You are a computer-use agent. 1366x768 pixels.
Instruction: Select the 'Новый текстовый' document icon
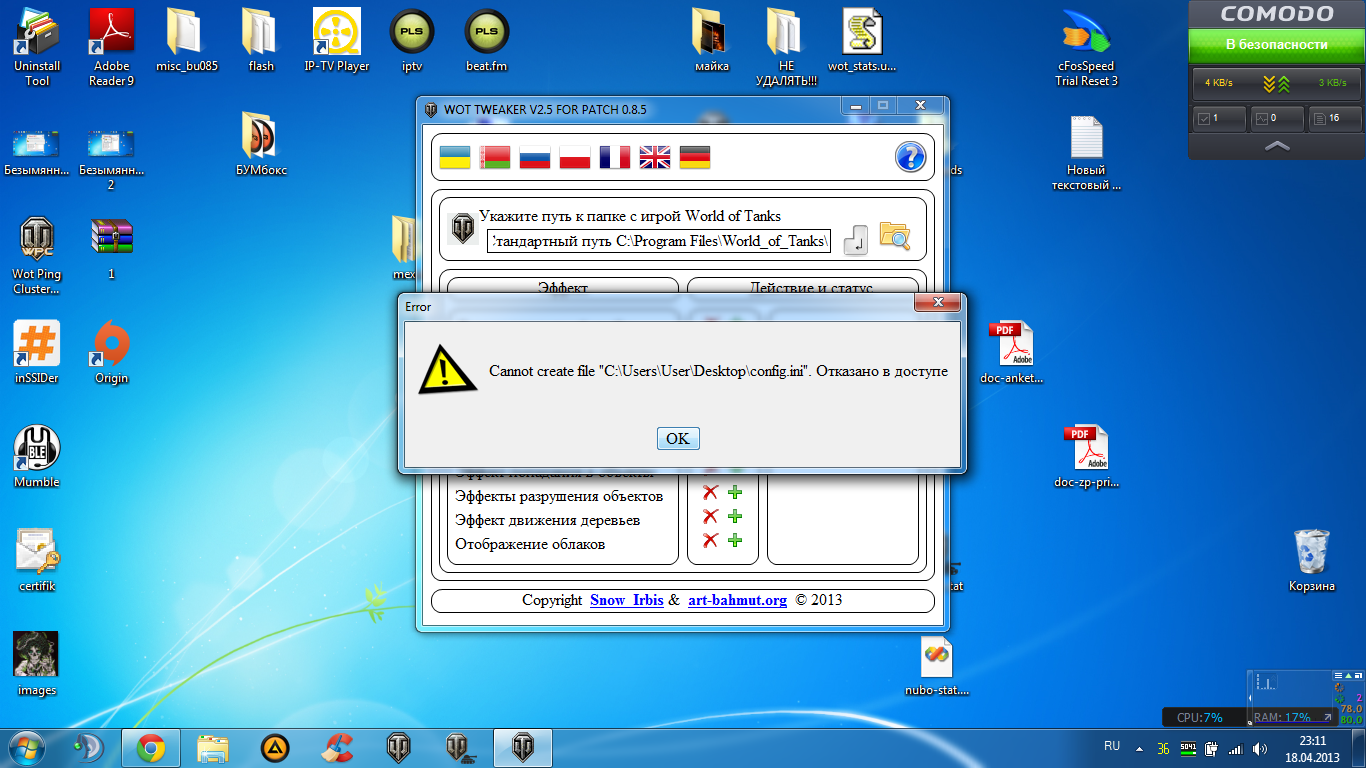click(x=1087, y=152)
